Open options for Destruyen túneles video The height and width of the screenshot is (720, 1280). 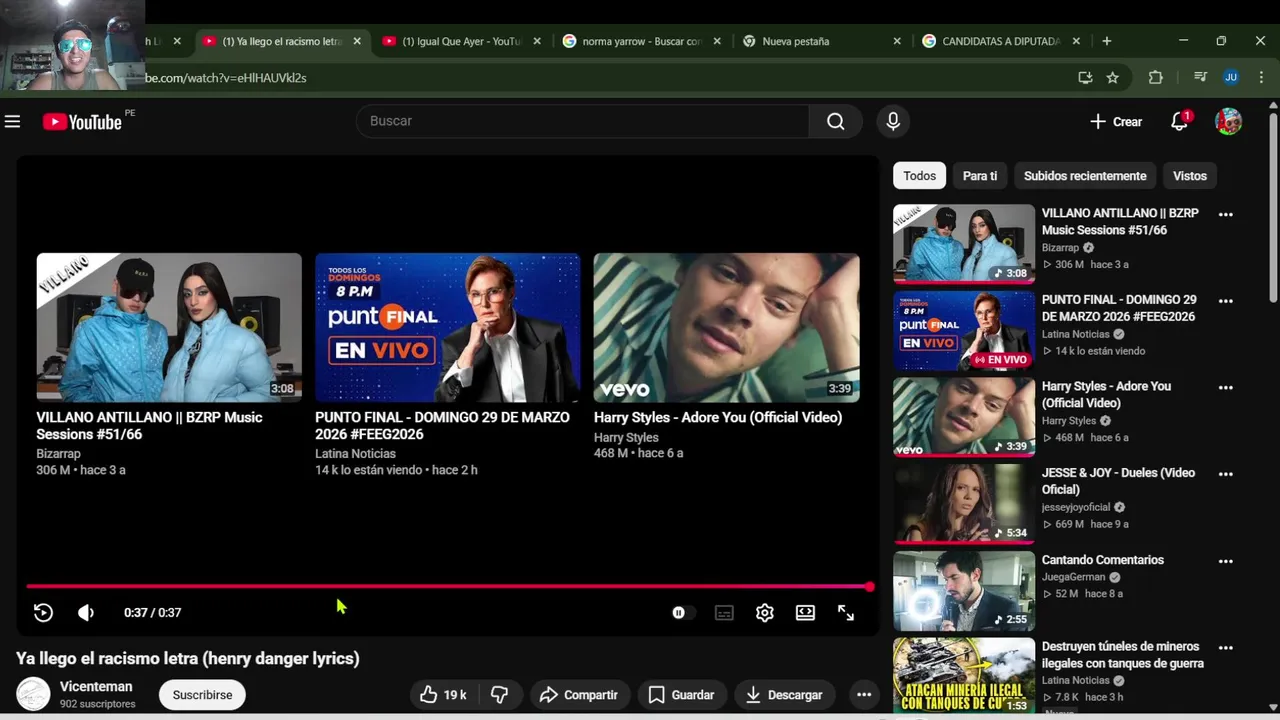point(1226,647)
